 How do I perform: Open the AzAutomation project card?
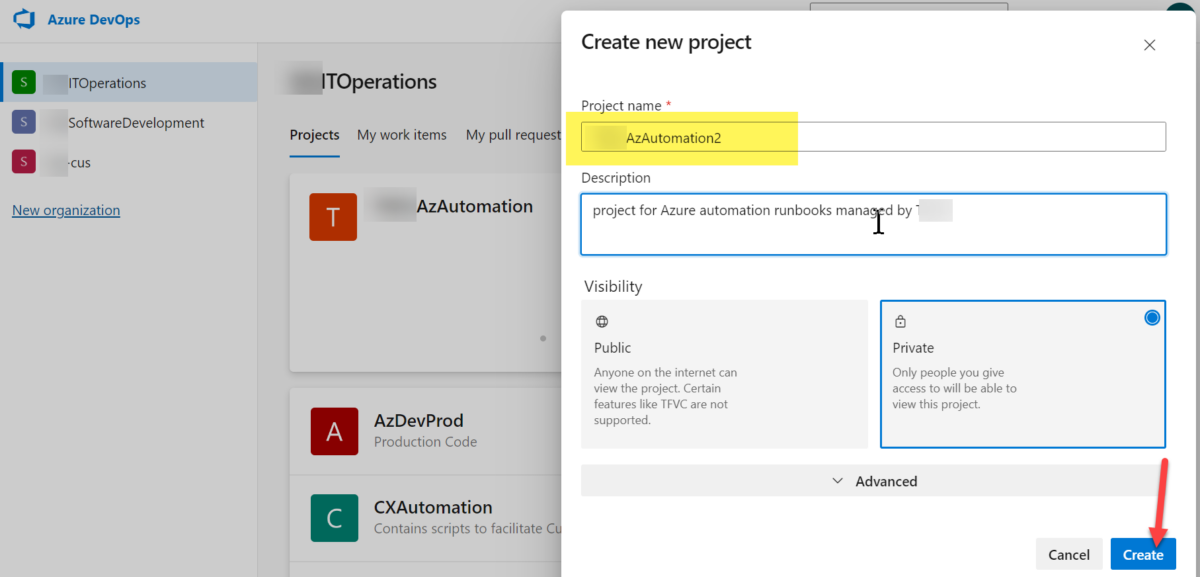click(426, 272)
